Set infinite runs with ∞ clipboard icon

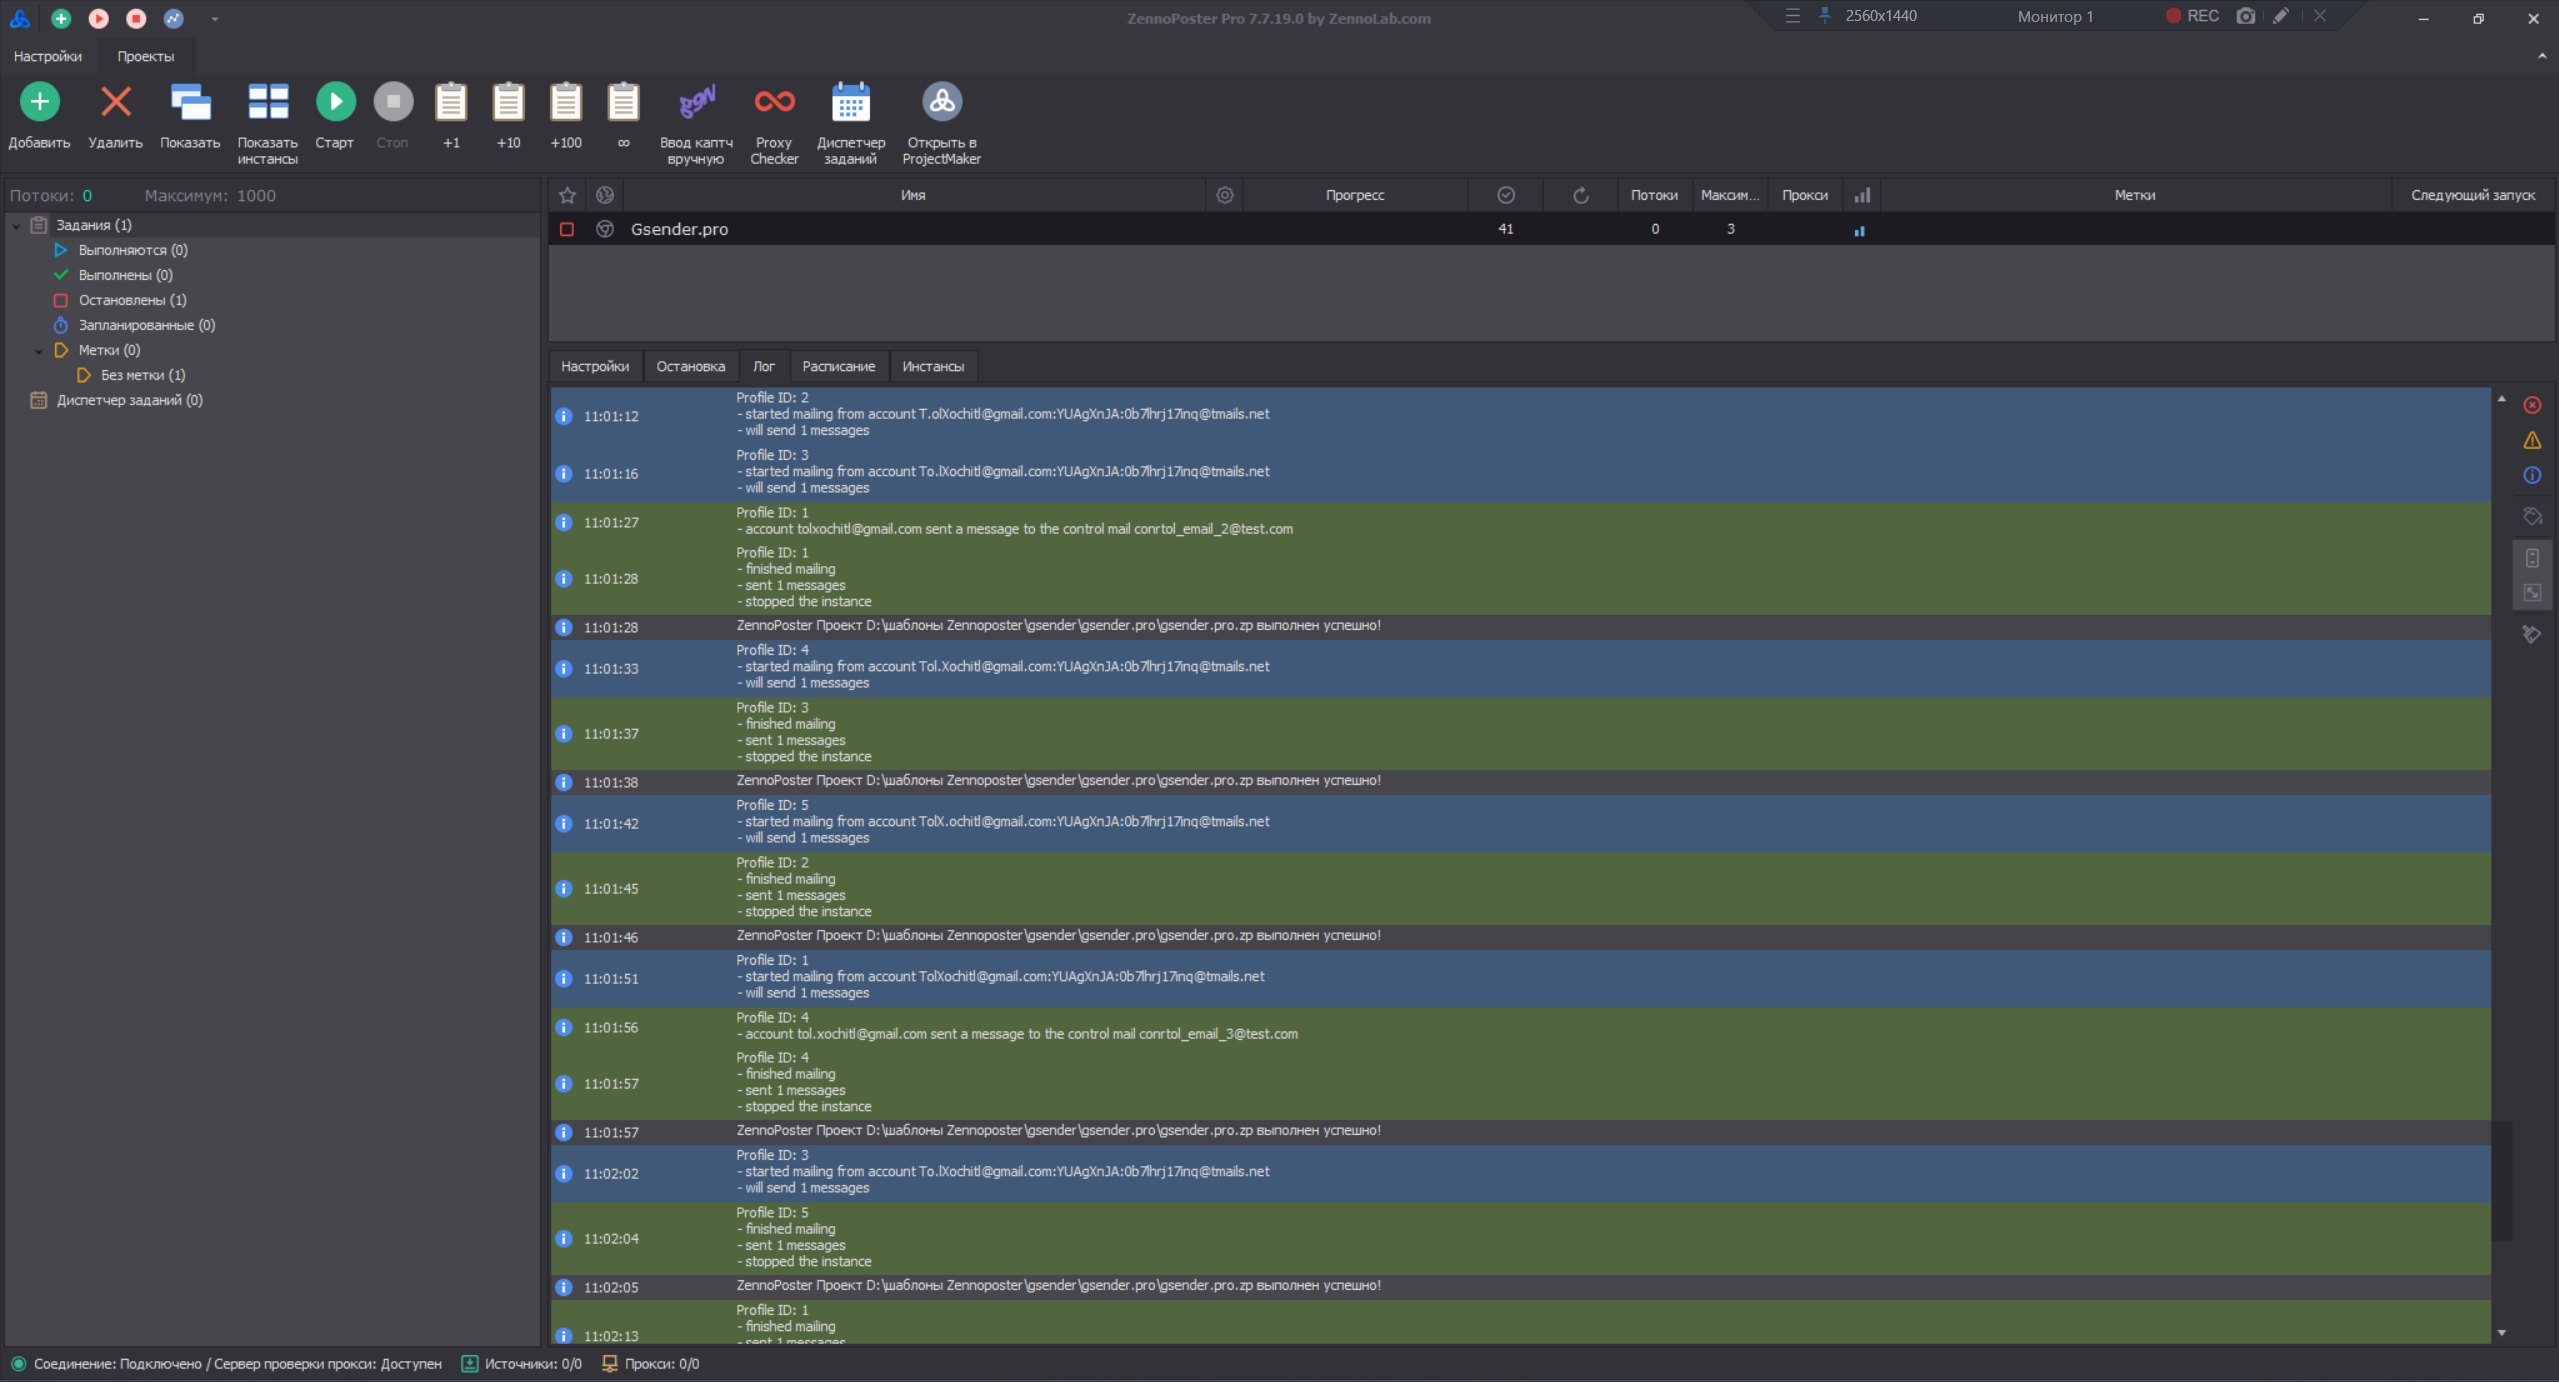(x=623, y=101)
